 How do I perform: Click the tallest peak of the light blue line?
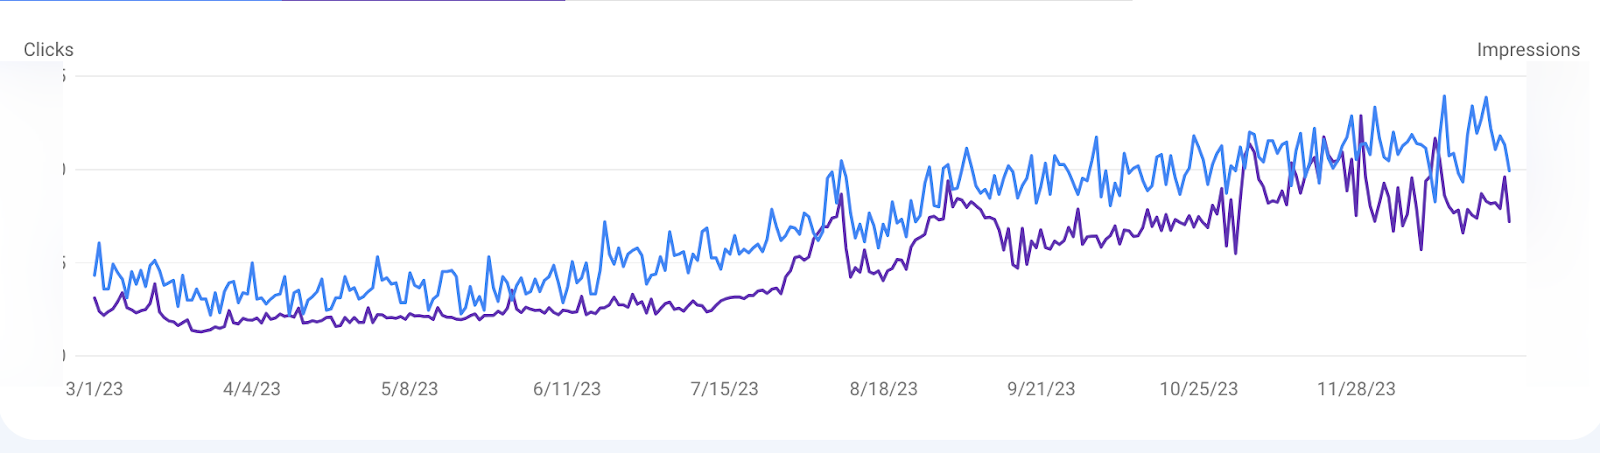pos(1444,97)
